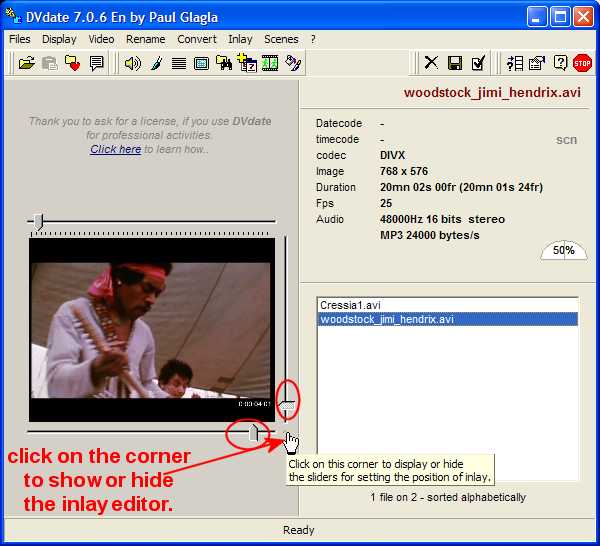The image size is (600, 546).
Task: Click the speech bubble comment icon
Action: point(96,63)
